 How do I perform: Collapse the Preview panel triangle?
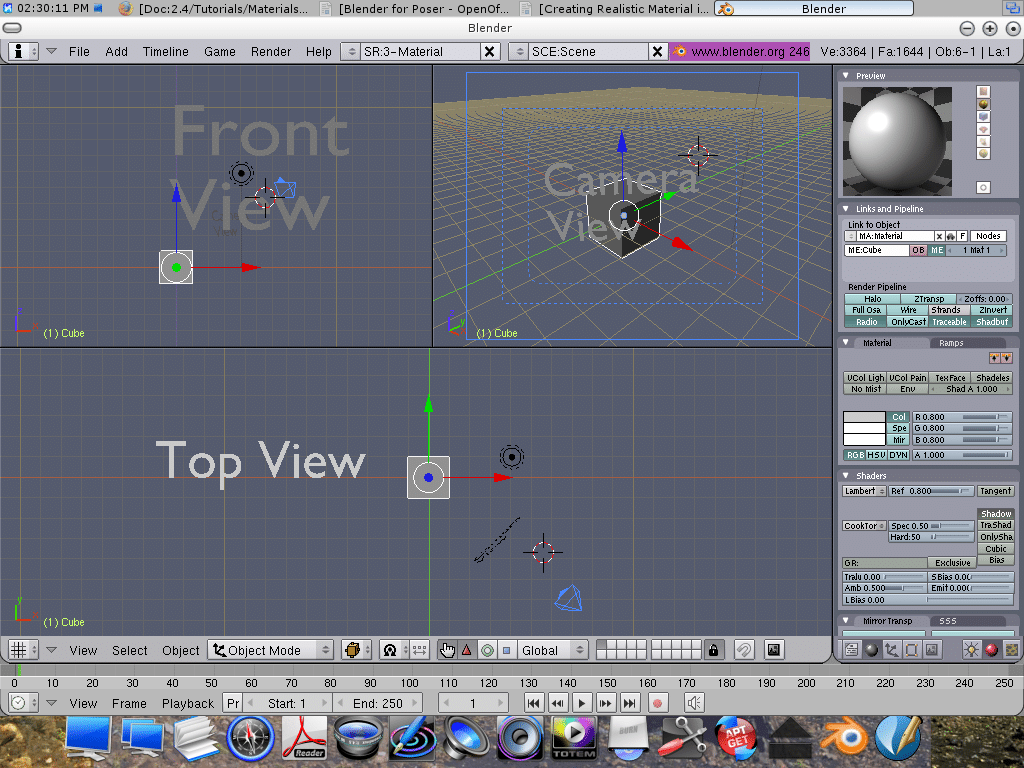tap(846, 76)
